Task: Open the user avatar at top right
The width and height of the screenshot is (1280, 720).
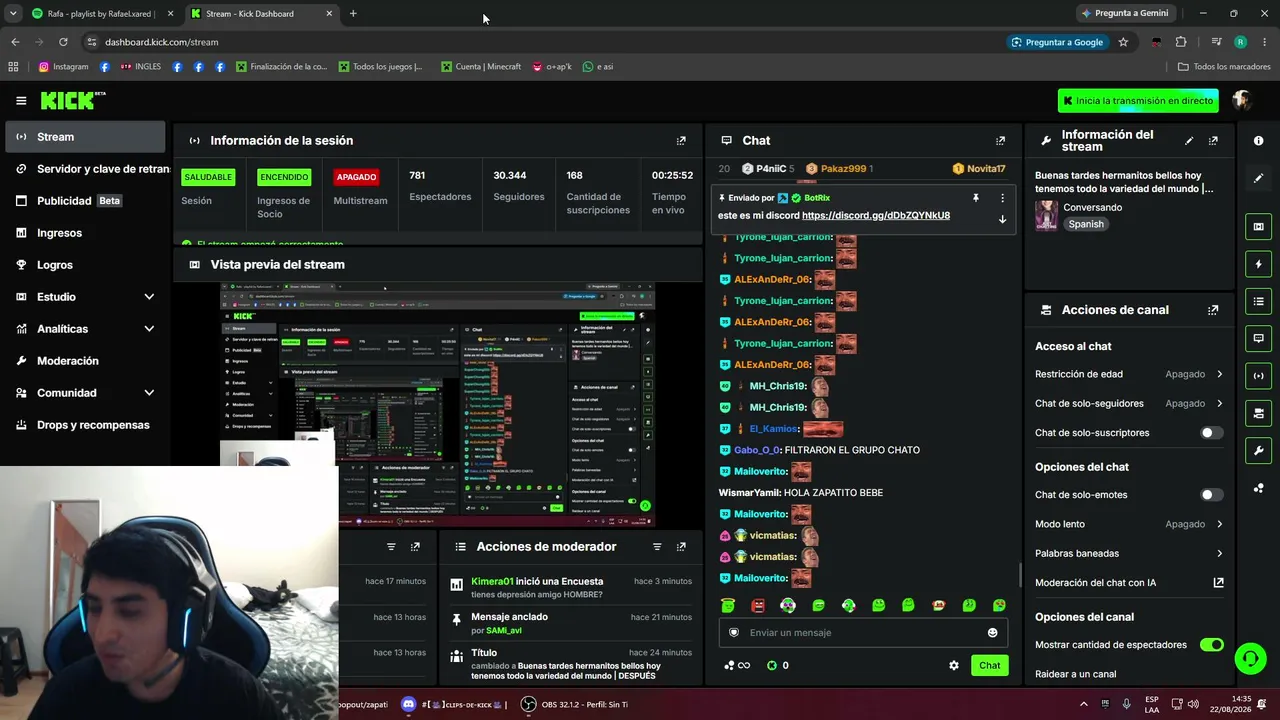Action: click(1242, 100)
